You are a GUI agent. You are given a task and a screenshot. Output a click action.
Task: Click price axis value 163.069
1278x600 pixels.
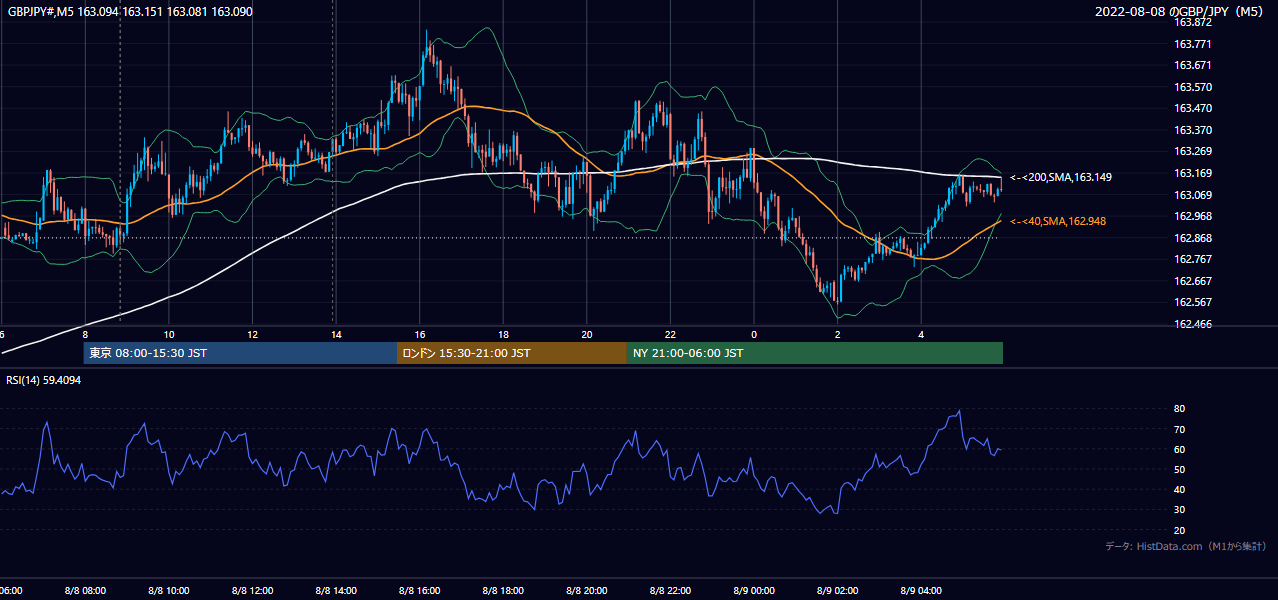click(1193, 195)
